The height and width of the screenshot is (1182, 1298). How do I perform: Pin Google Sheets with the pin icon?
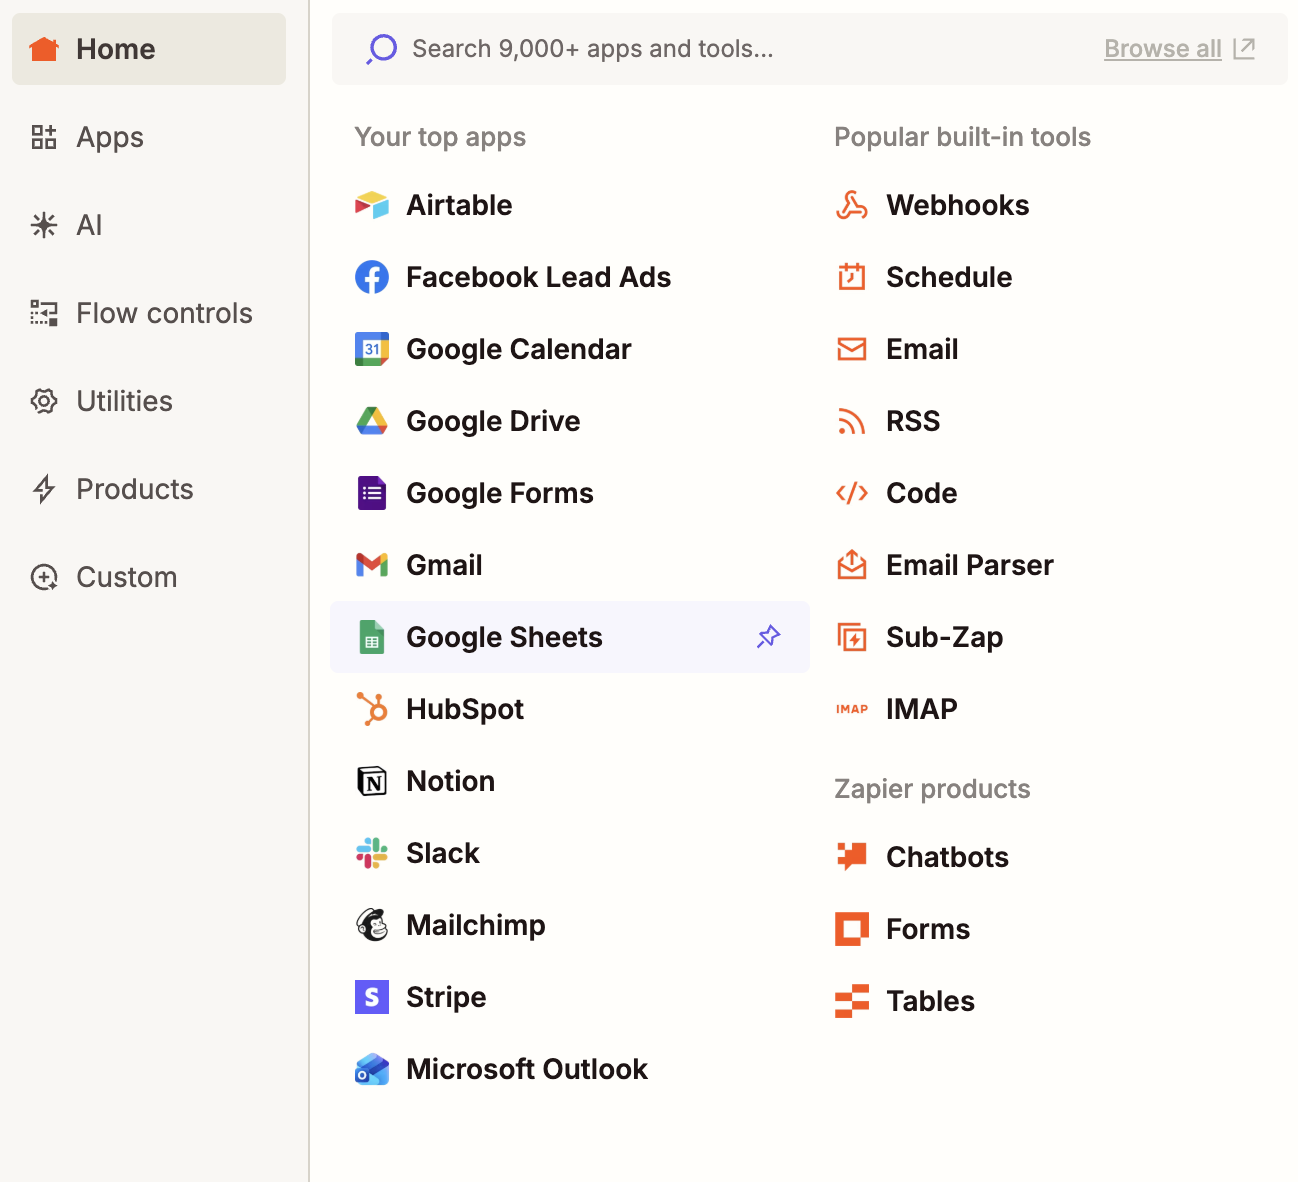click(768, 637)
